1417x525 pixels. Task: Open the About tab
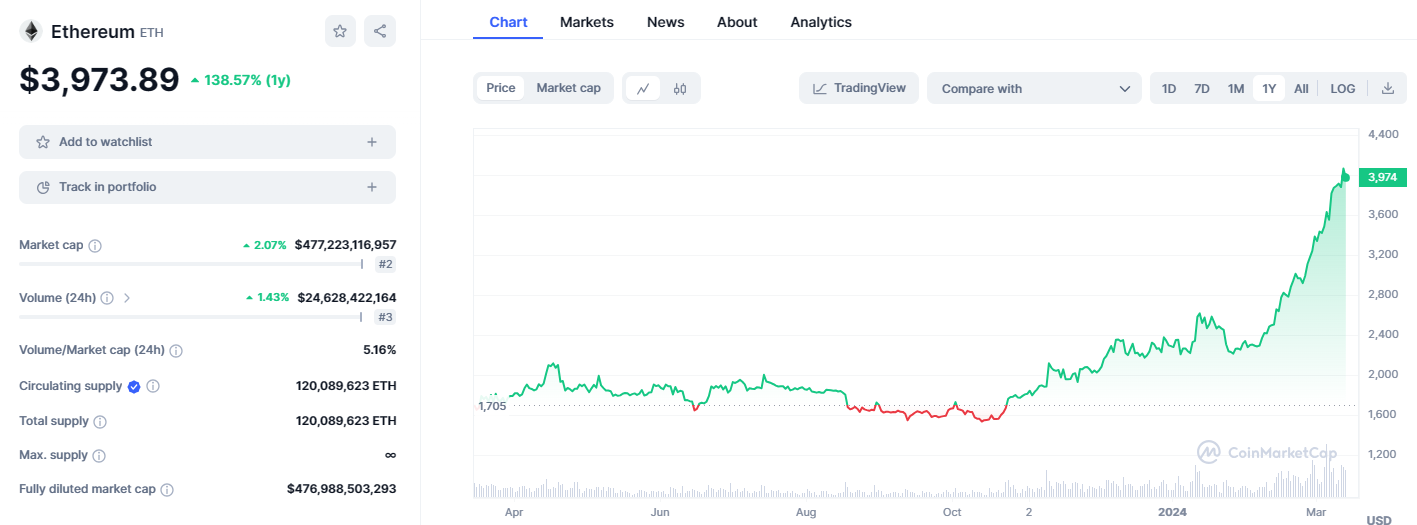737,22
